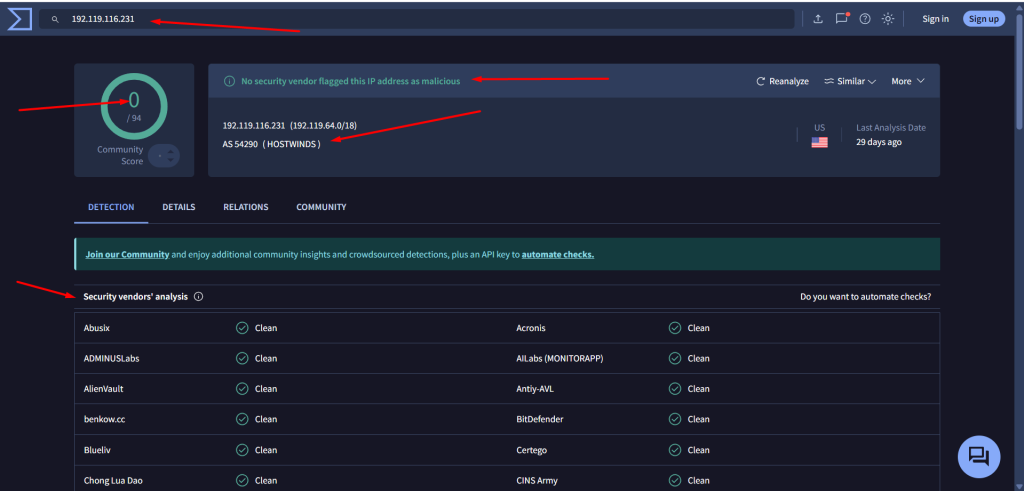Click Do you want to automate checks?

click(865, 296)
